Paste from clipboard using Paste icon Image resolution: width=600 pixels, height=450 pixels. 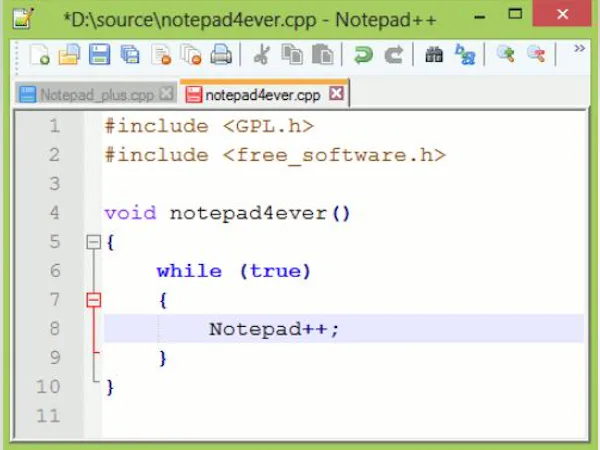323,54
